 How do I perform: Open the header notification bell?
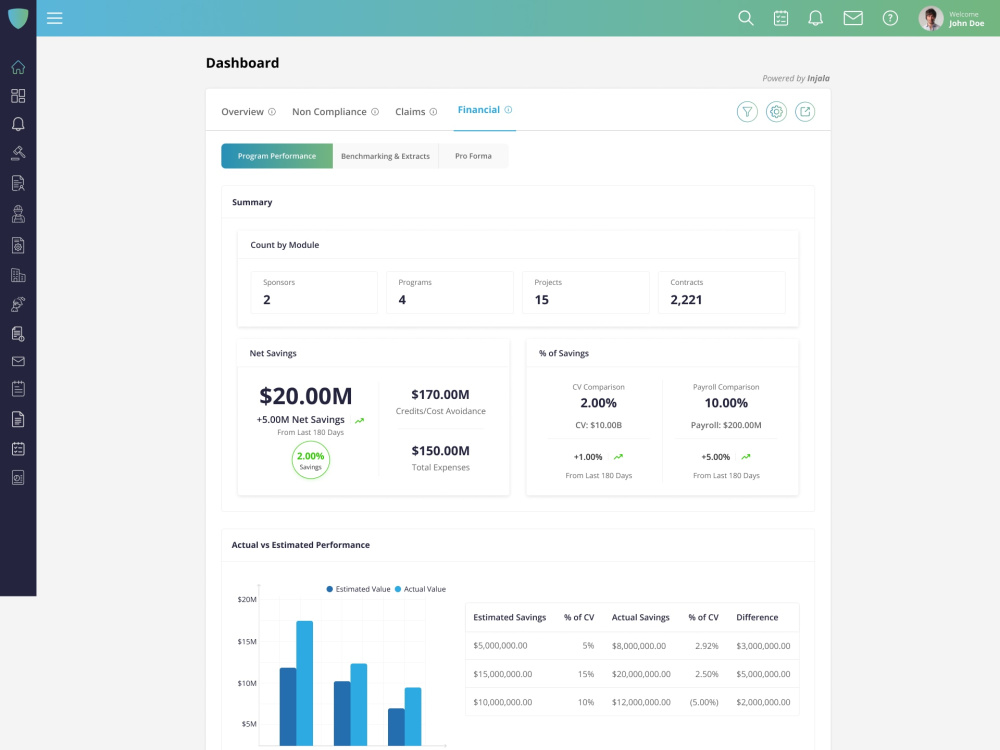click(x=815, y=18)
